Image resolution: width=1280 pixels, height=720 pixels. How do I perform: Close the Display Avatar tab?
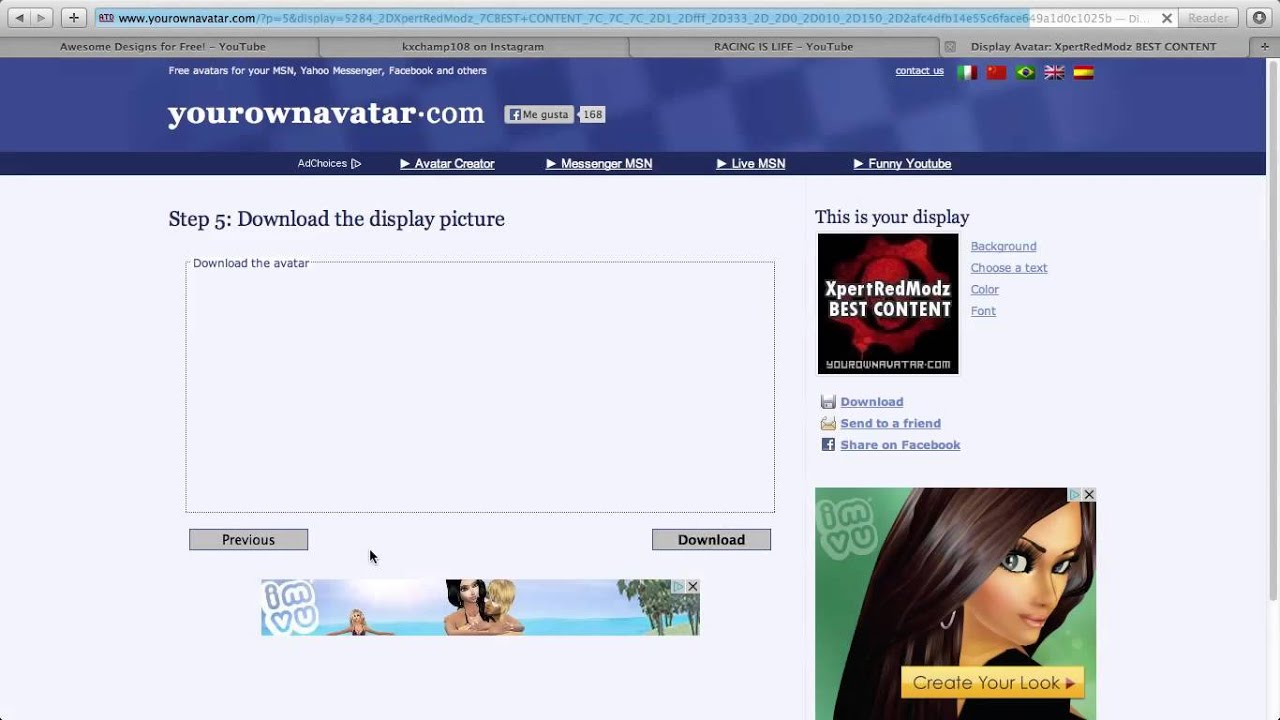tap(950, 46)
